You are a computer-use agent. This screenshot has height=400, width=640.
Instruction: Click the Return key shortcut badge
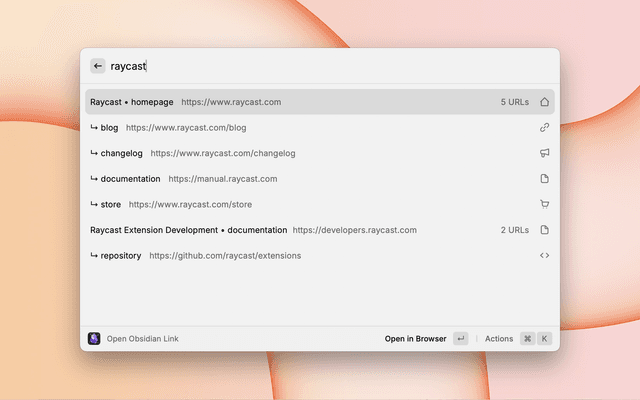point(460,339)
